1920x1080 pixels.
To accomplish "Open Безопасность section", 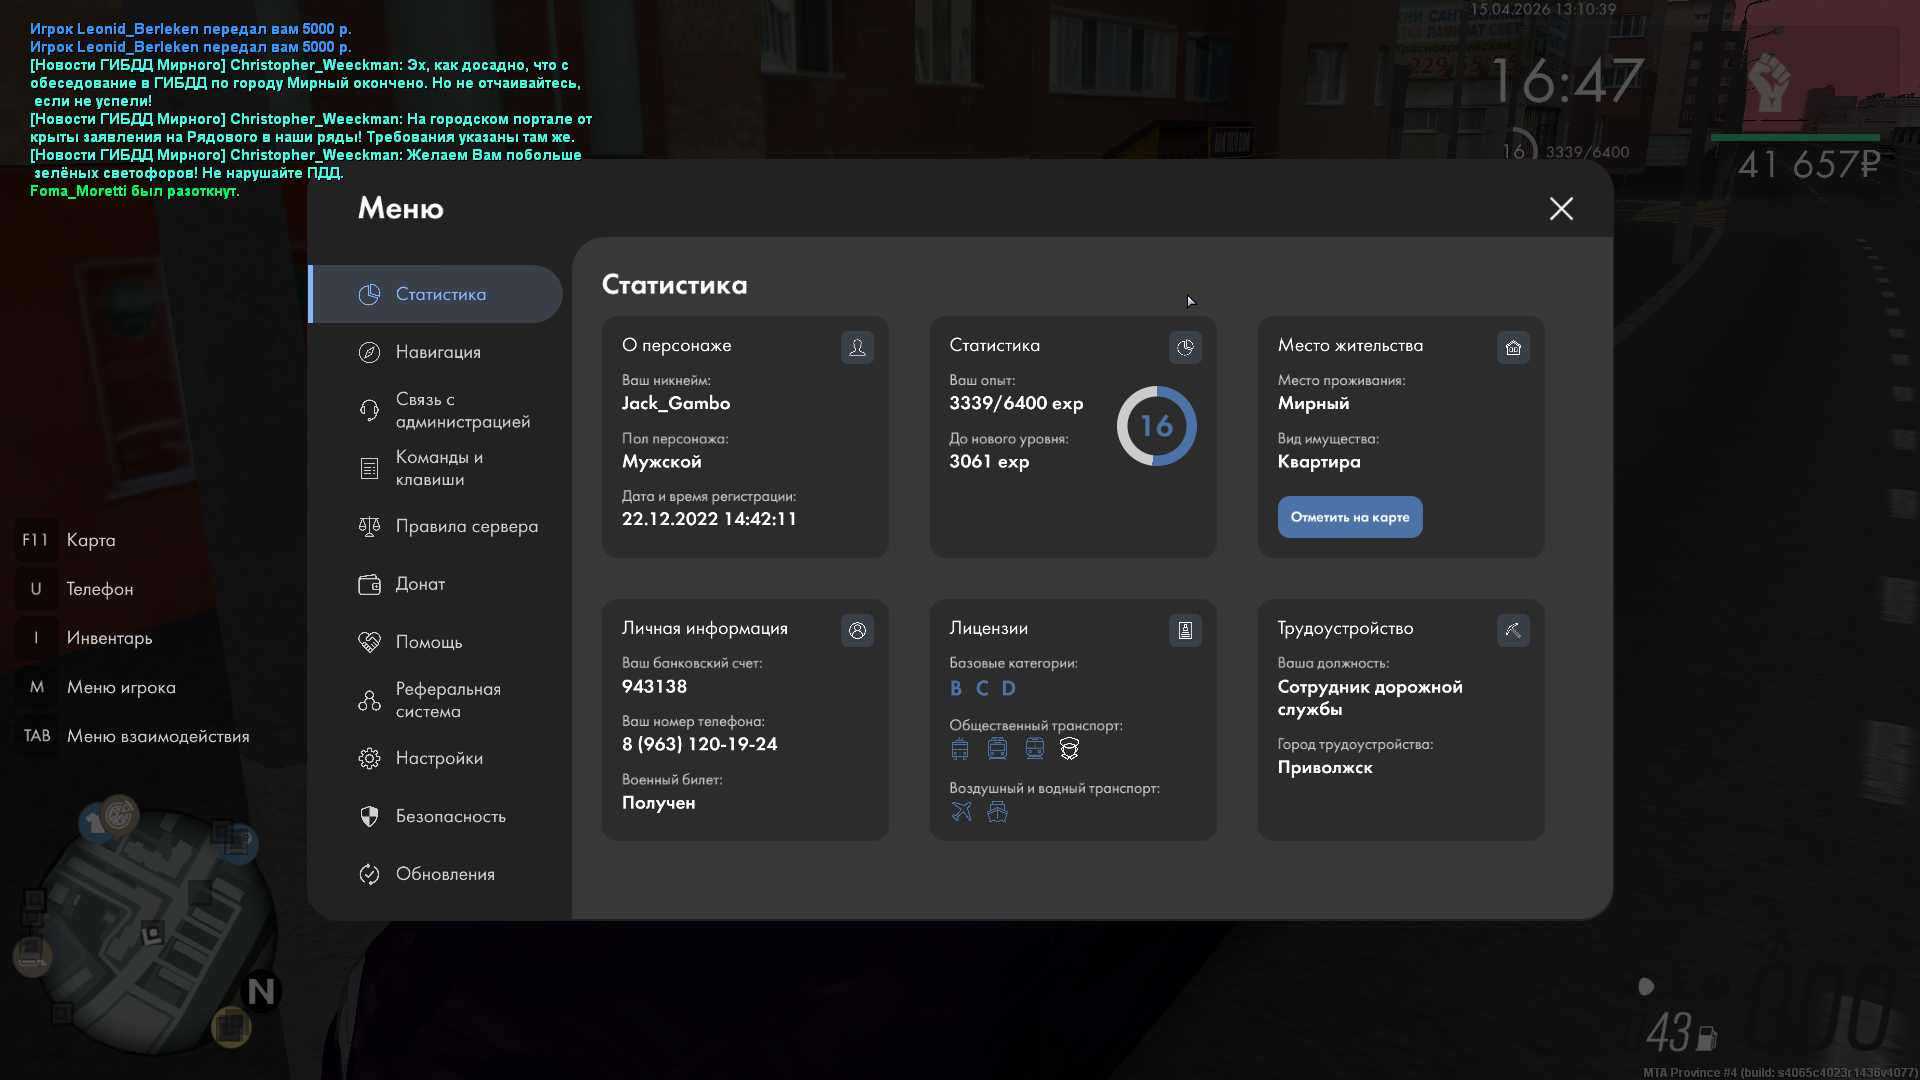I will click(x=450, y=816).
